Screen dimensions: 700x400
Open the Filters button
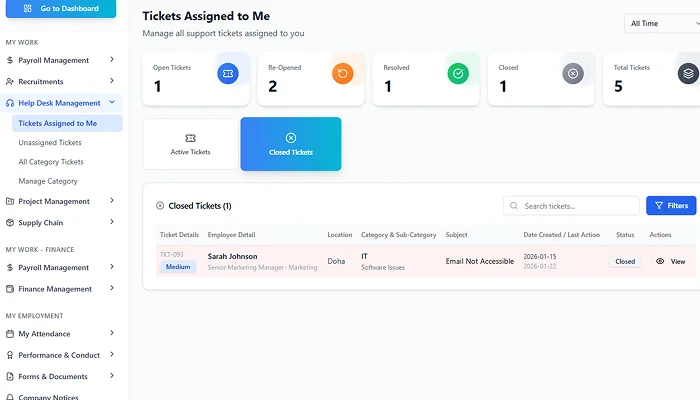point(671,206)
